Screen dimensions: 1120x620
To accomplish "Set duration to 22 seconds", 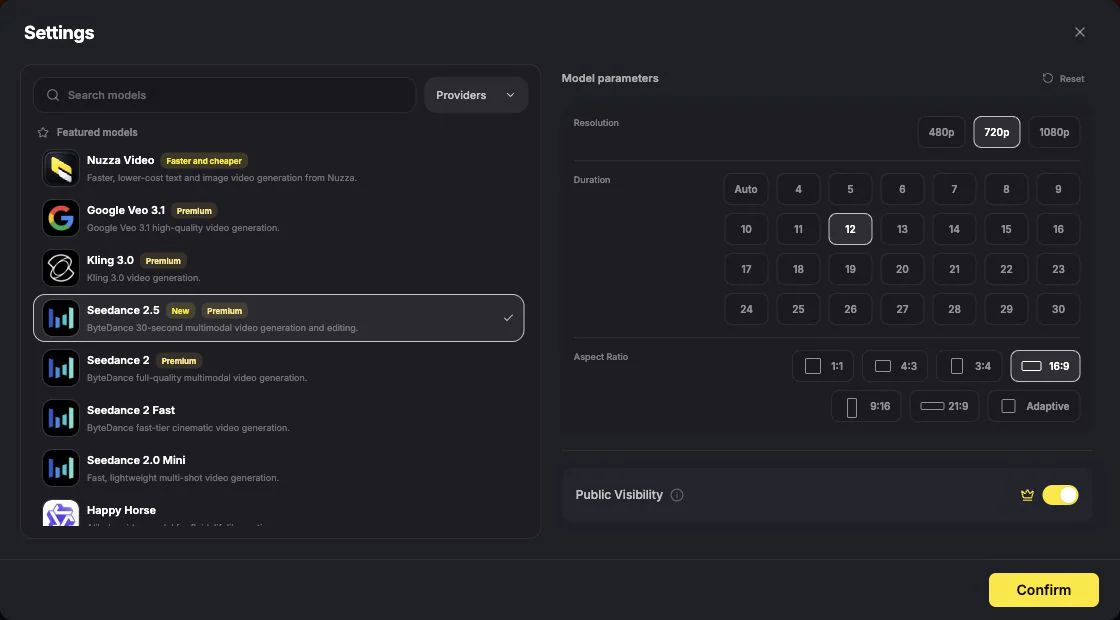I will click(1006, 269).
